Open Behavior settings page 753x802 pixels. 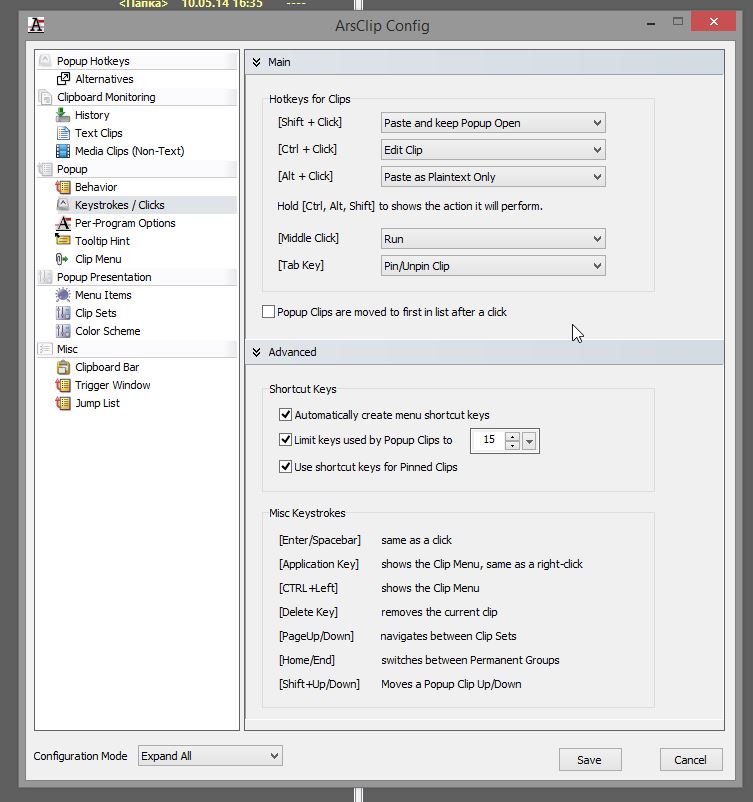96,187
